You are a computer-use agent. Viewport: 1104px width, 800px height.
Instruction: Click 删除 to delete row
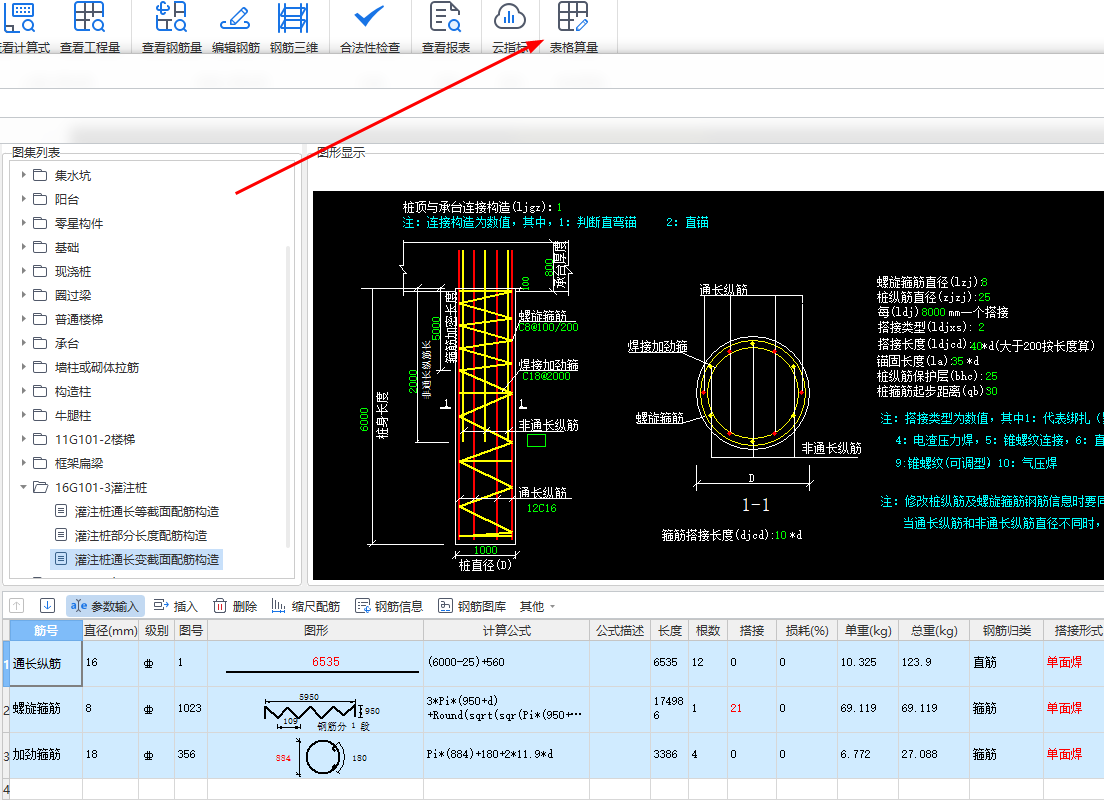click(x=235, y=606)
